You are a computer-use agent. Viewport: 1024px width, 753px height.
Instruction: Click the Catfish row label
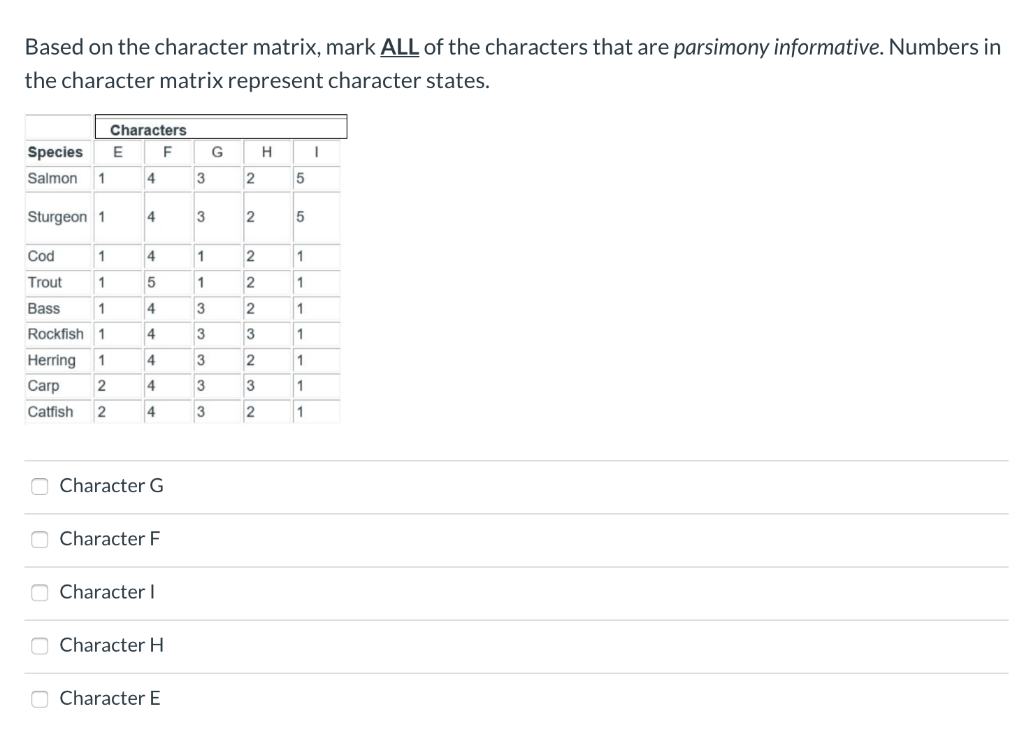coord(50,411)
